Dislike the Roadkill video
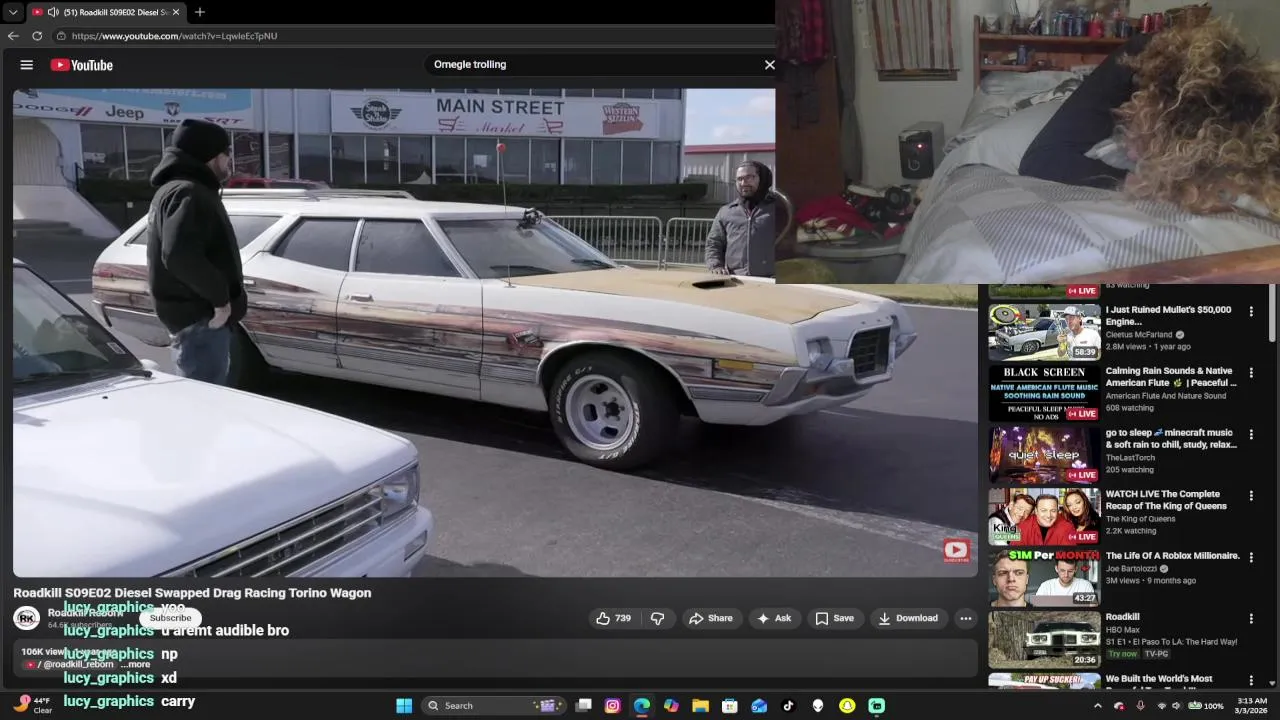 pyautogui.click(x=657, y=618)
